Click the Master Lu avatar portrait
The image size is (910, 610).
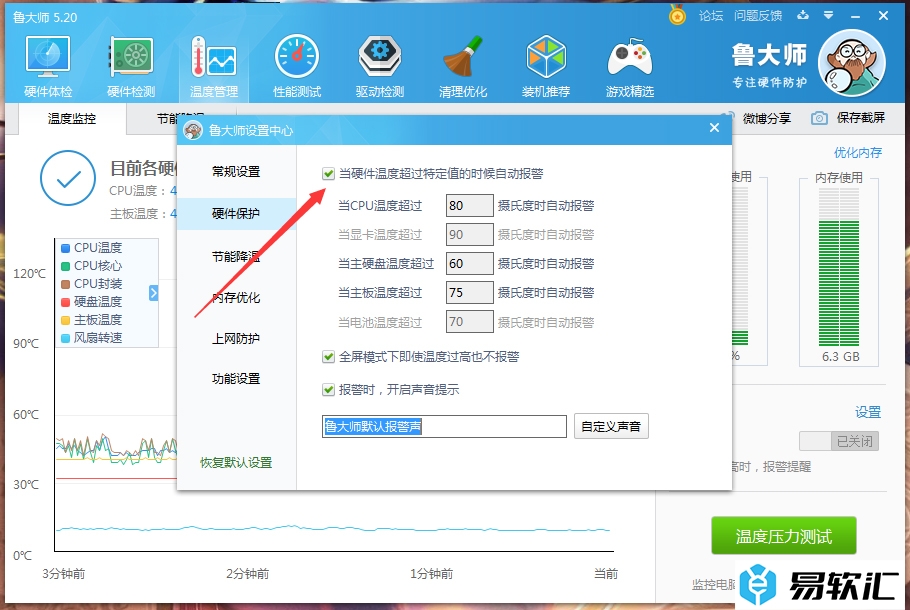(x=851, y=63)
